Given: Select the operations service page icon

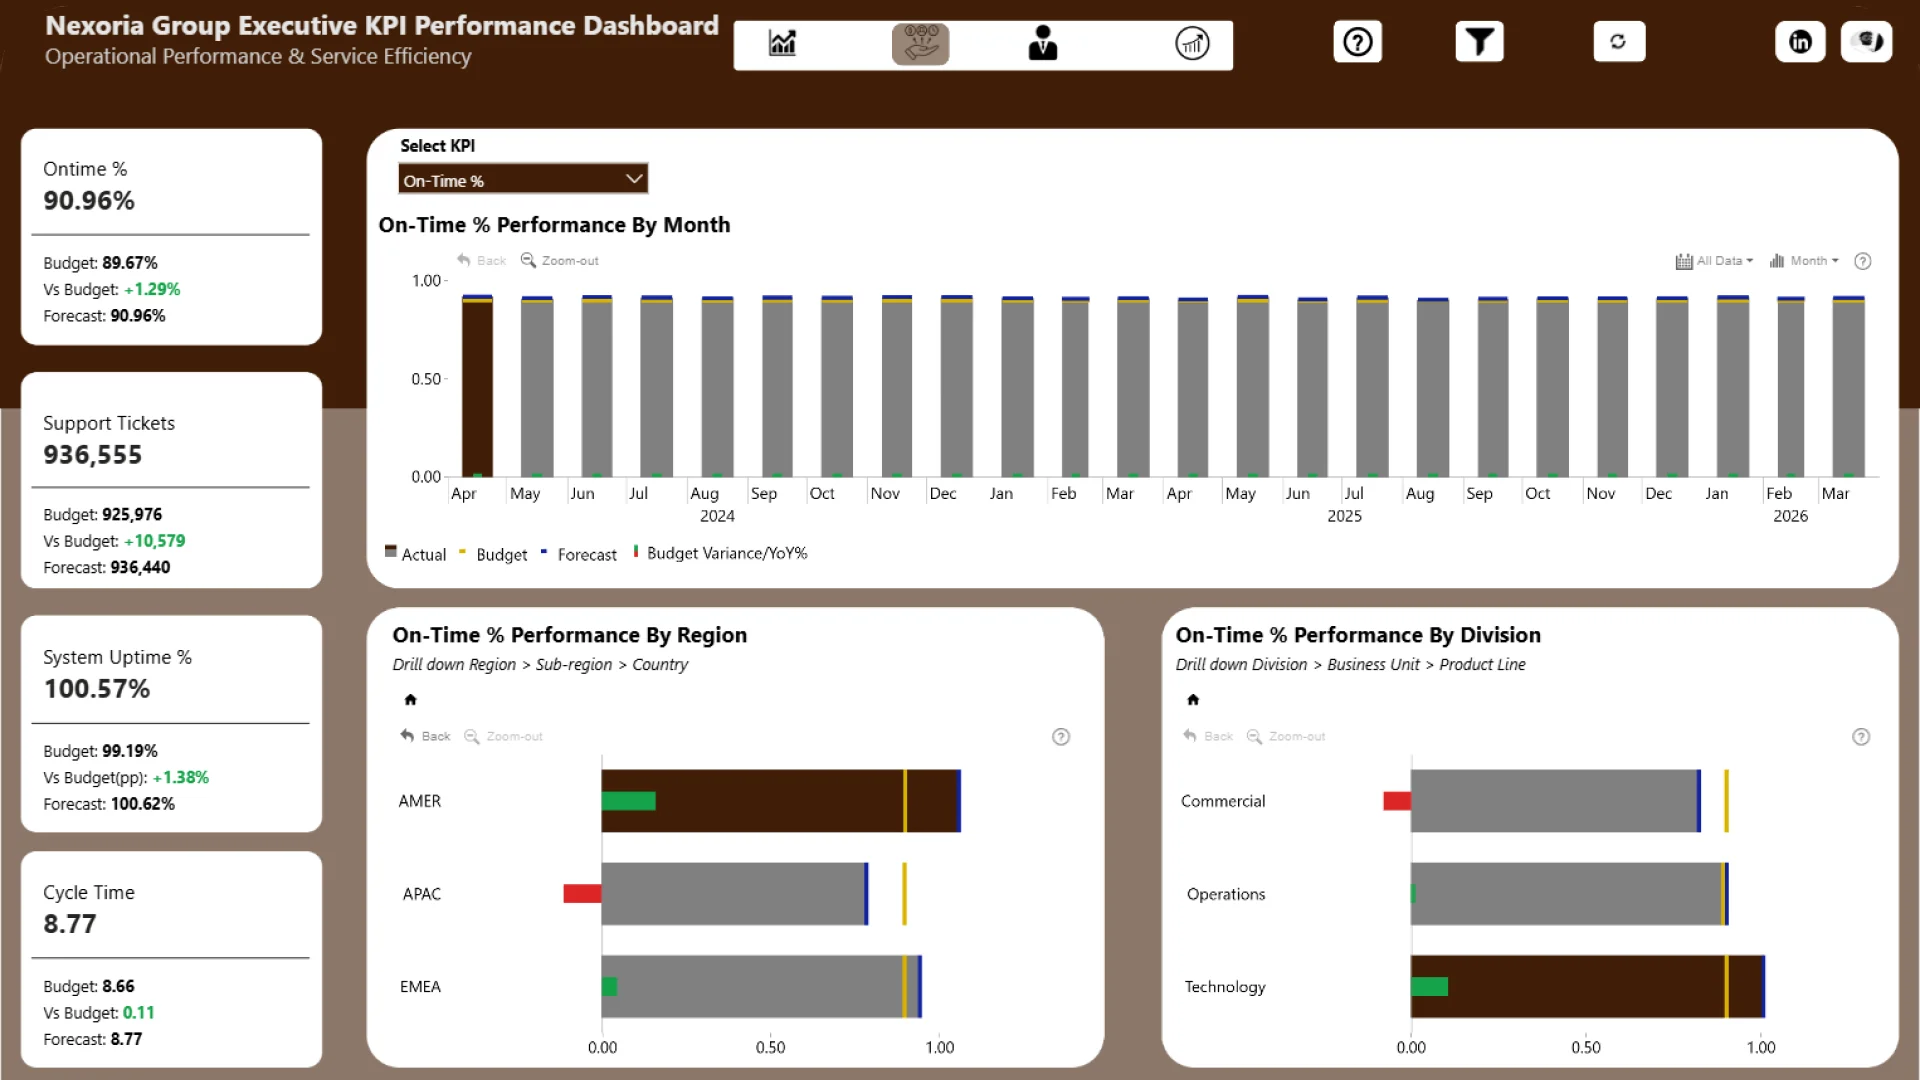Looking at the screenshot, I should pos(920,44).
